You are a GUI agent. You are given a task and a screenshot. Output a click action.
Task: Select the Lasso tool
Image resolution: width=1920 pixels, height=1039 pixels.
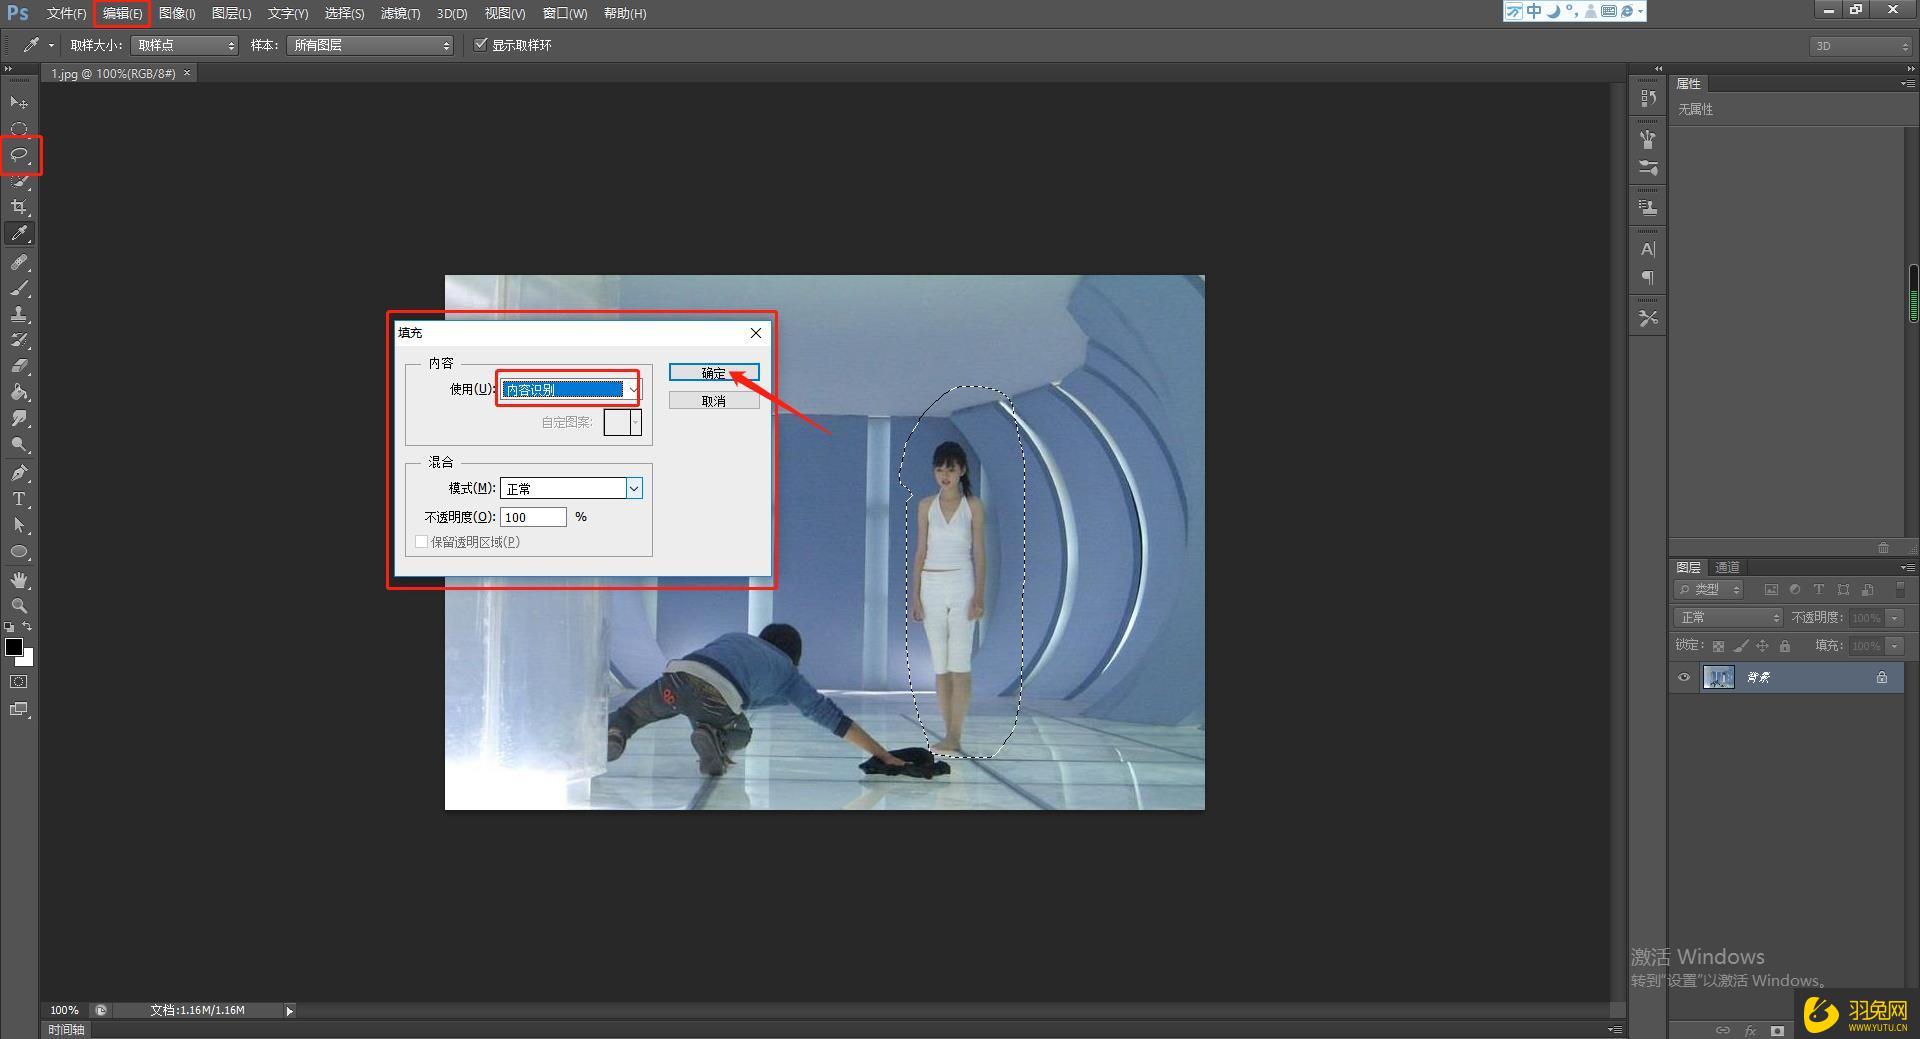(19, 155)
